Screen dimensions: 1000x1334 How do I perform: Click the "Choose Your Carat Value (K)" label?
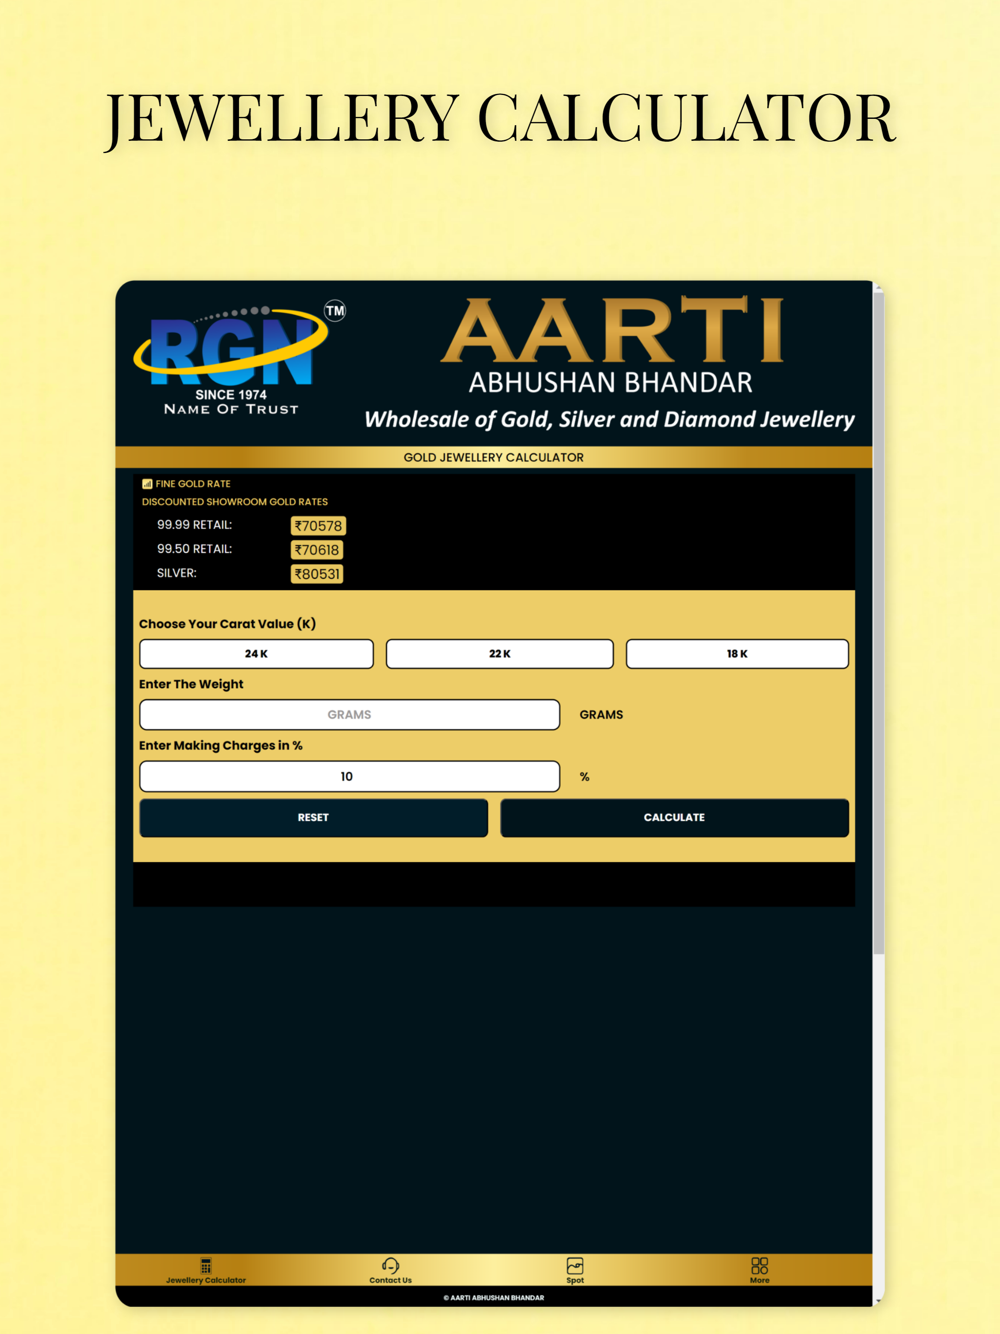(227, 624)
